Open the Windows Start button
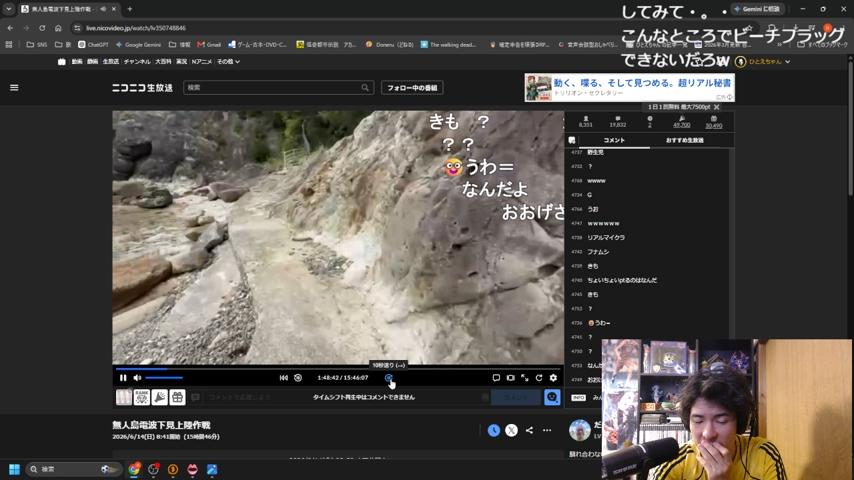The image size is (854, 480). [x=15, y=469]
